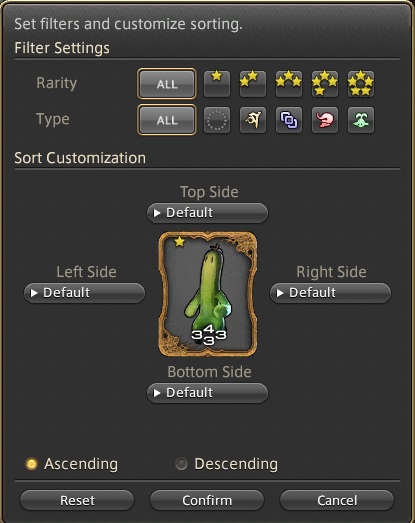This screenshot has height=523, width=415.
Task: Open the Top Side sort dropdown
Action: pyautogui.click(x=207, y=213)
